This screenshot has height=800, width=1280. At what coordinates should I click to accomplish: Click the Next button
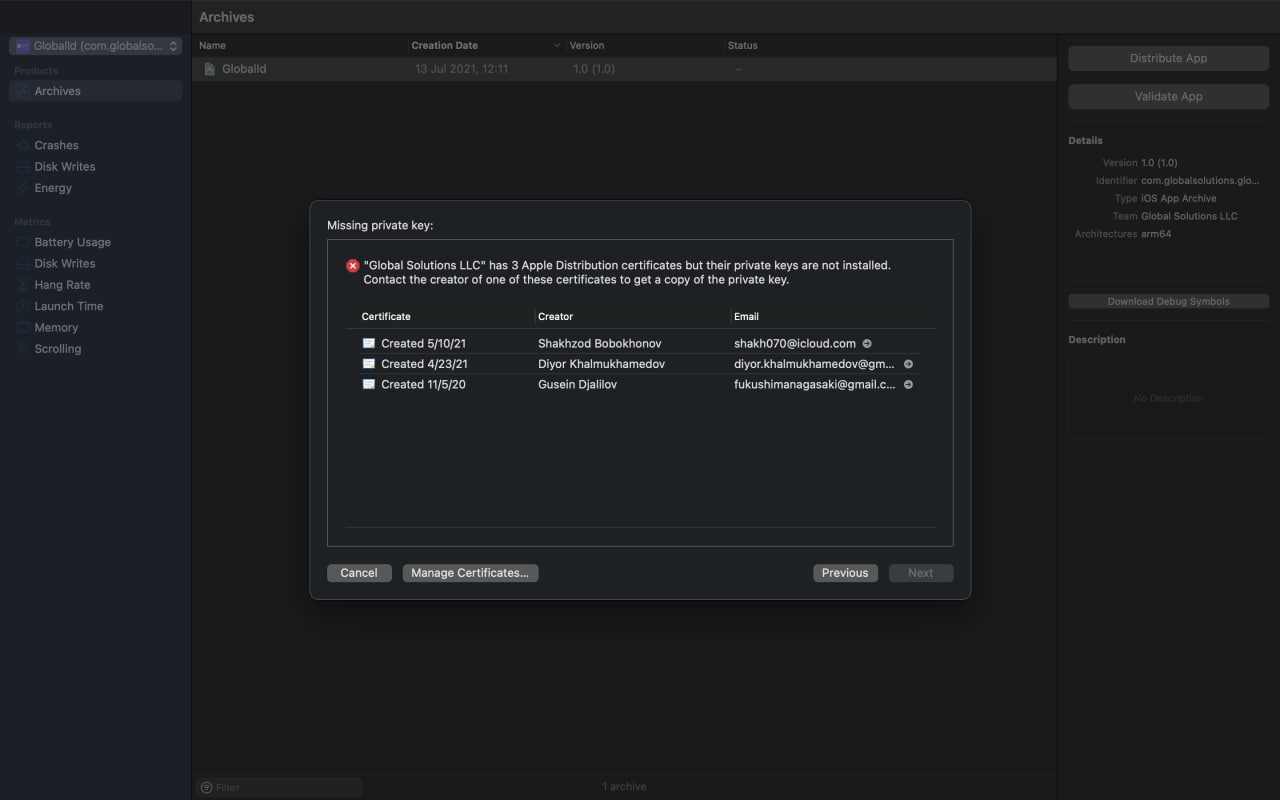coord(921,573)
